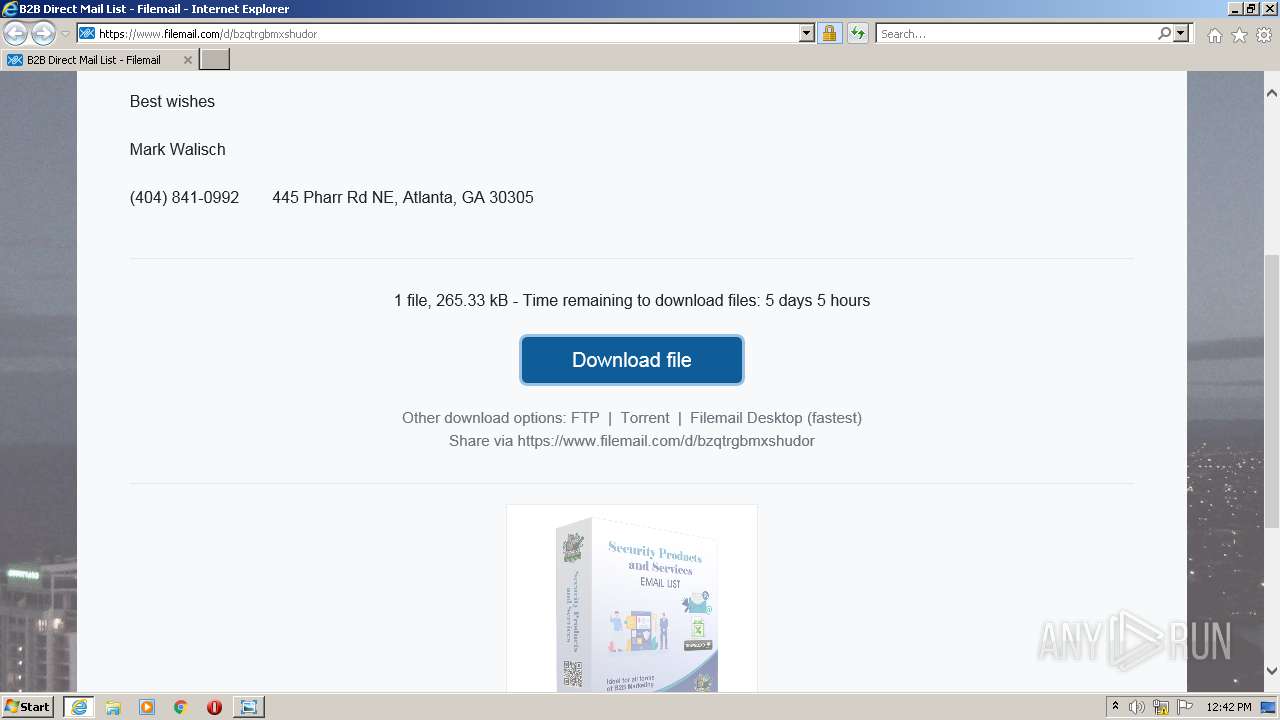Open File Explorer folder taskbar icon

113,707
